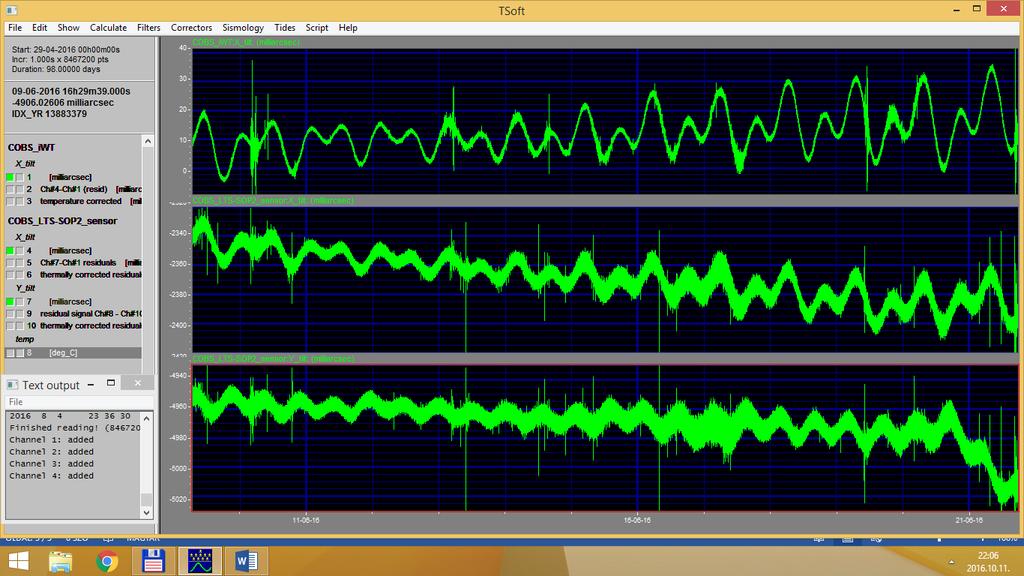Enable display of channel 9 residual signal
This screenshot has width=1024, height=576.
point(10,314)
